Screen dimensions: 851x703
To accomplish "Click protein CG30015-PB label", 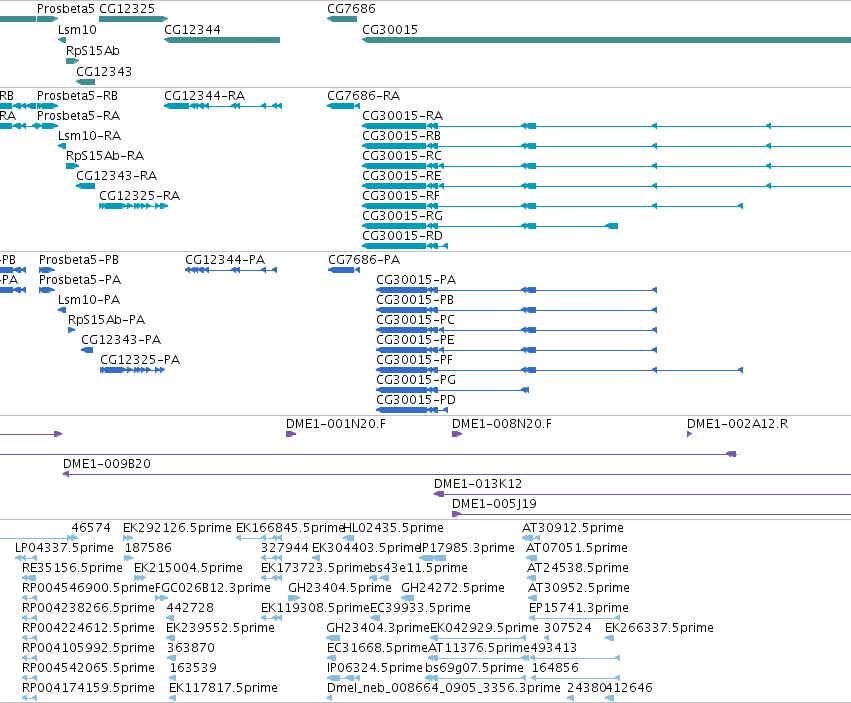I will (415, 300).
